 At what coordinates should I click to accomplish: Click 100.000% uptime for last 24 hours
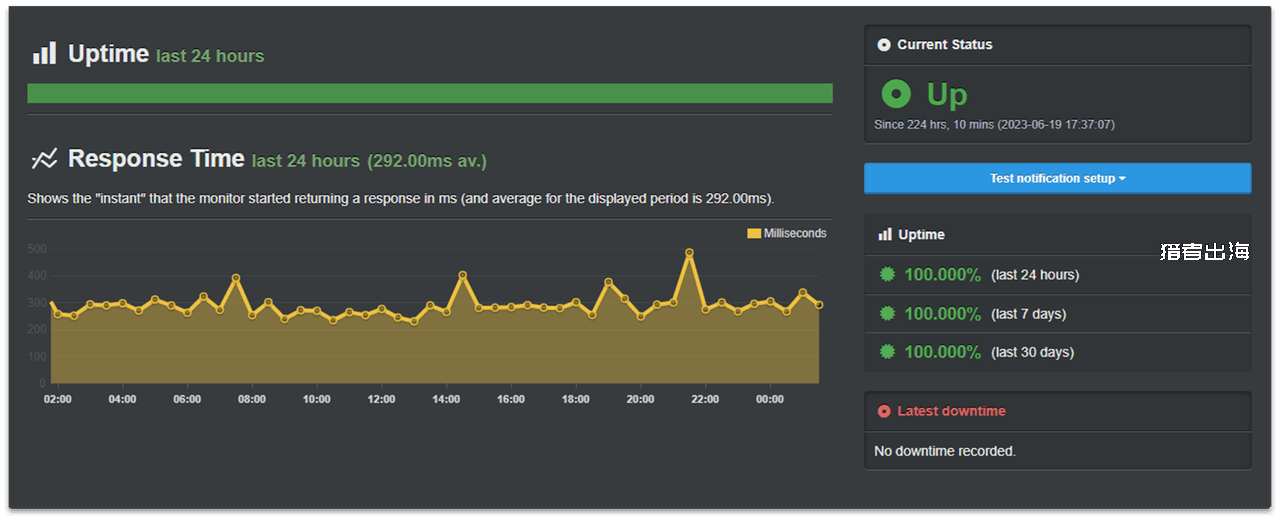942,274
